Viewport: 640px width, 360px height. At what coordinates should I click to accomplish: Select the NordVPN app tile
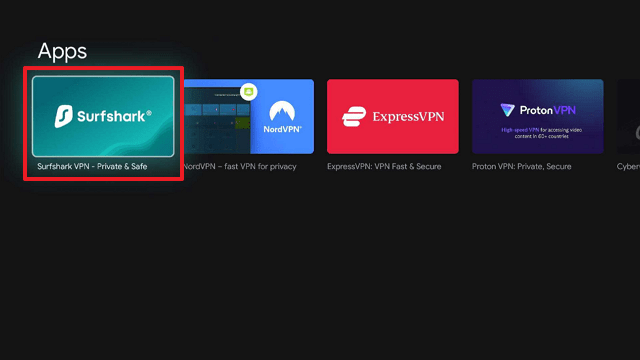[249, 116]
